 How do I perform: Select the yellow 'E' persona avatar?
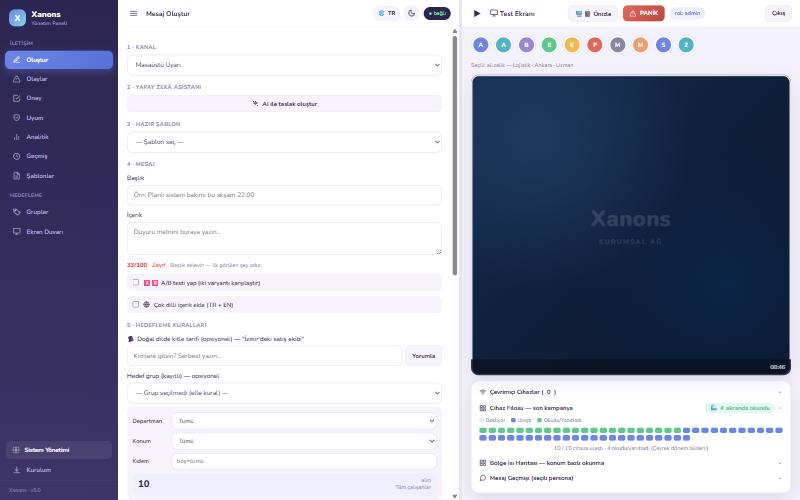click(x=572, y=45)
